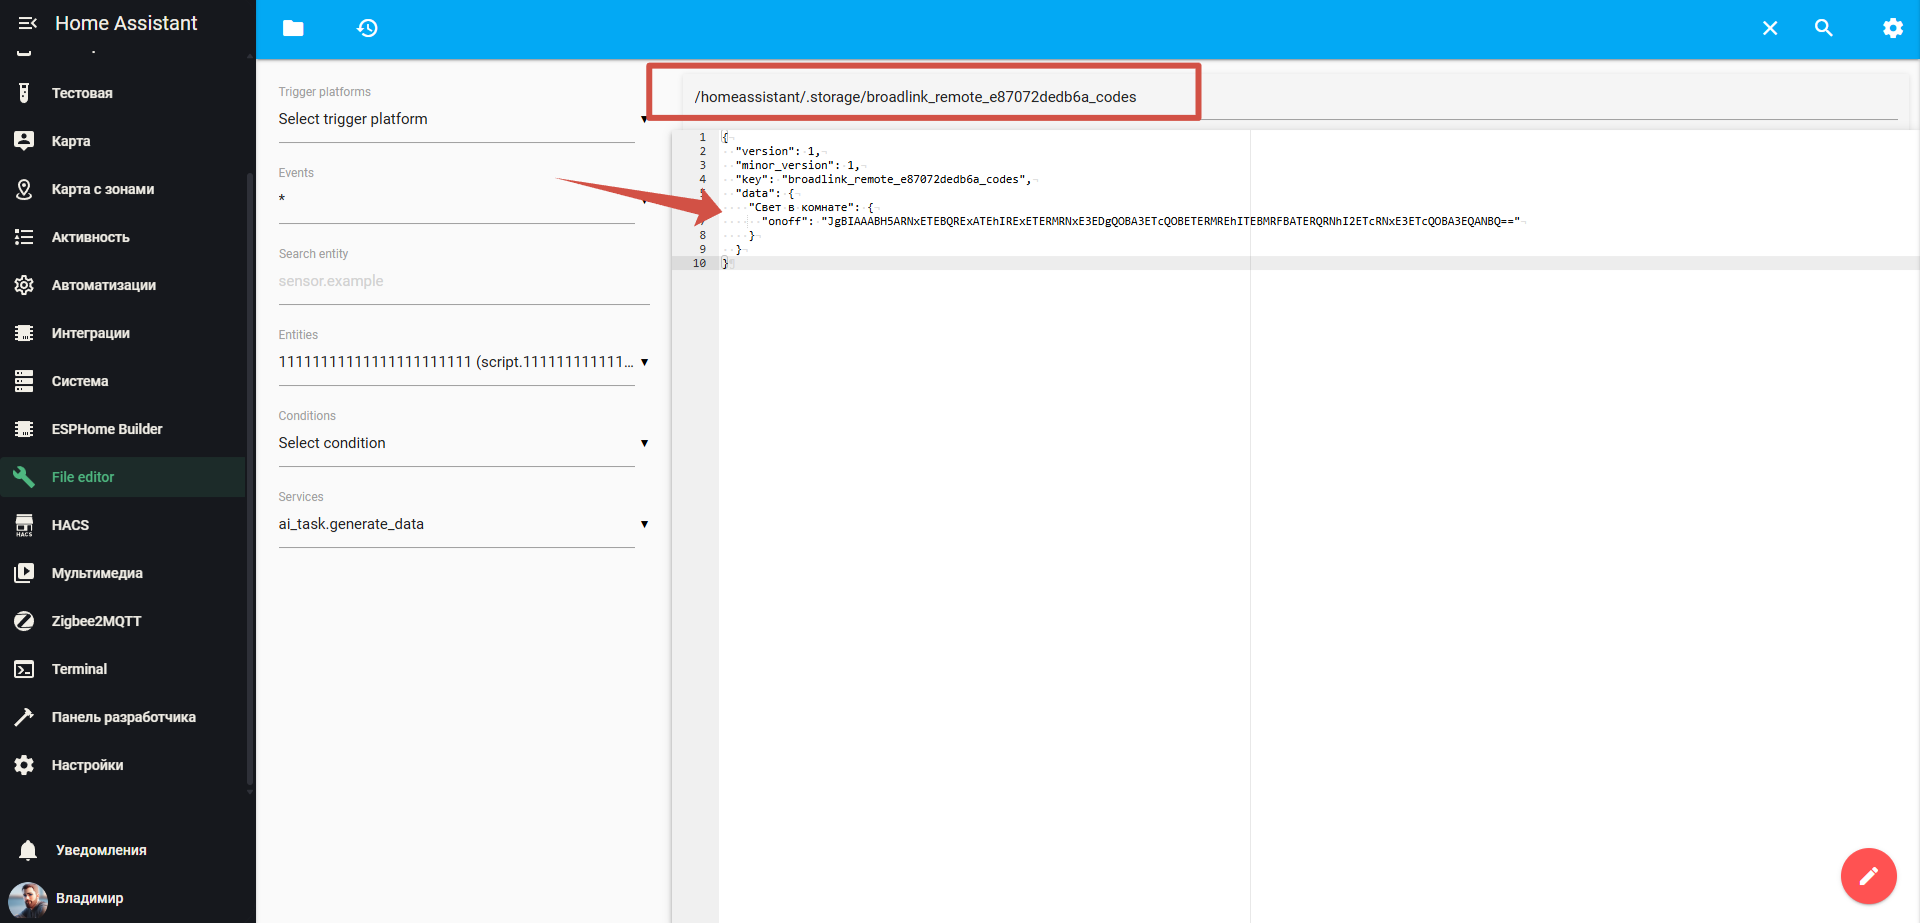Click the search magnifier in top bar
Screen dimensions: 1920x923
click(x=1823, y=28)
